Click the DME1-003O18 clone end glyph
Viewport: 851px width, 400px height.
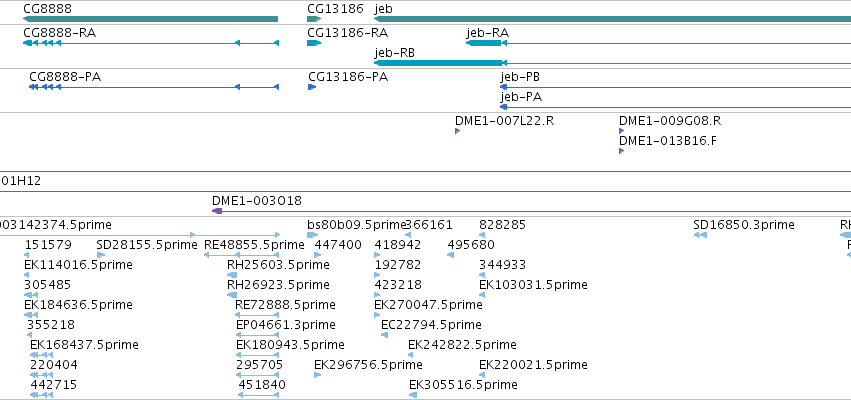tap(217, 211)
